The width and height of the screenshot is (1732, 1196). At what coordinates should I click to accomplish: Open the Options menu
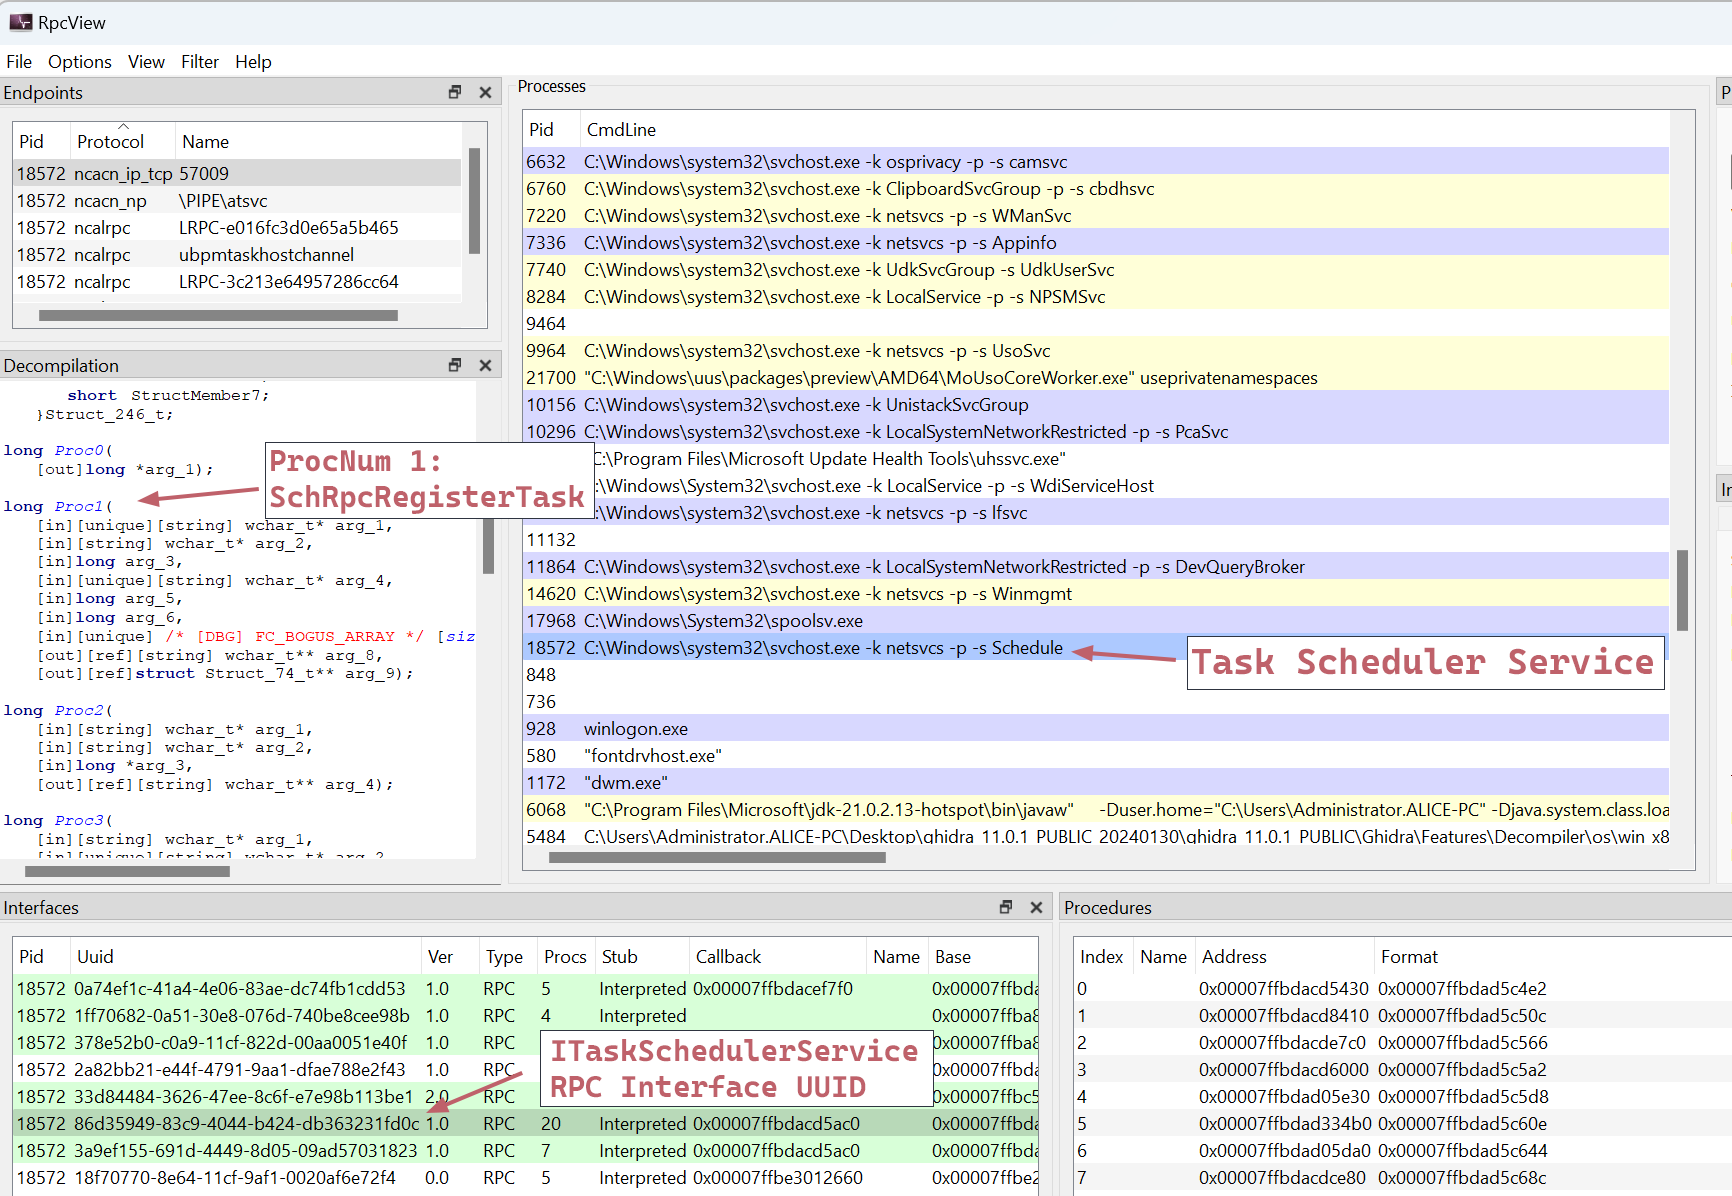coord(80,62)
